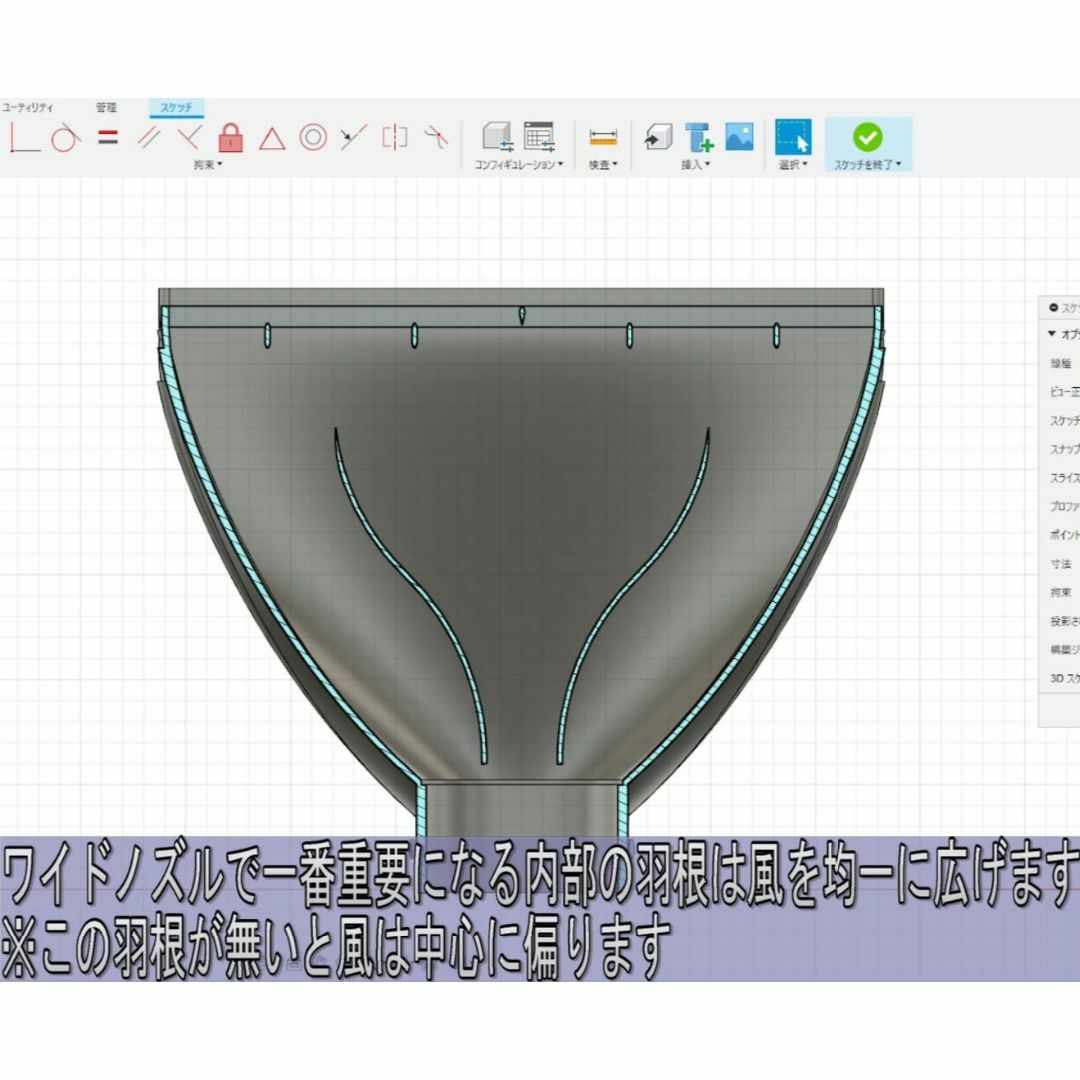The width and height of the screenshot is (1080, 1080).
Task: Lock geometry with the Fix/UnFix constraint
Action: [x=232, y=135]
